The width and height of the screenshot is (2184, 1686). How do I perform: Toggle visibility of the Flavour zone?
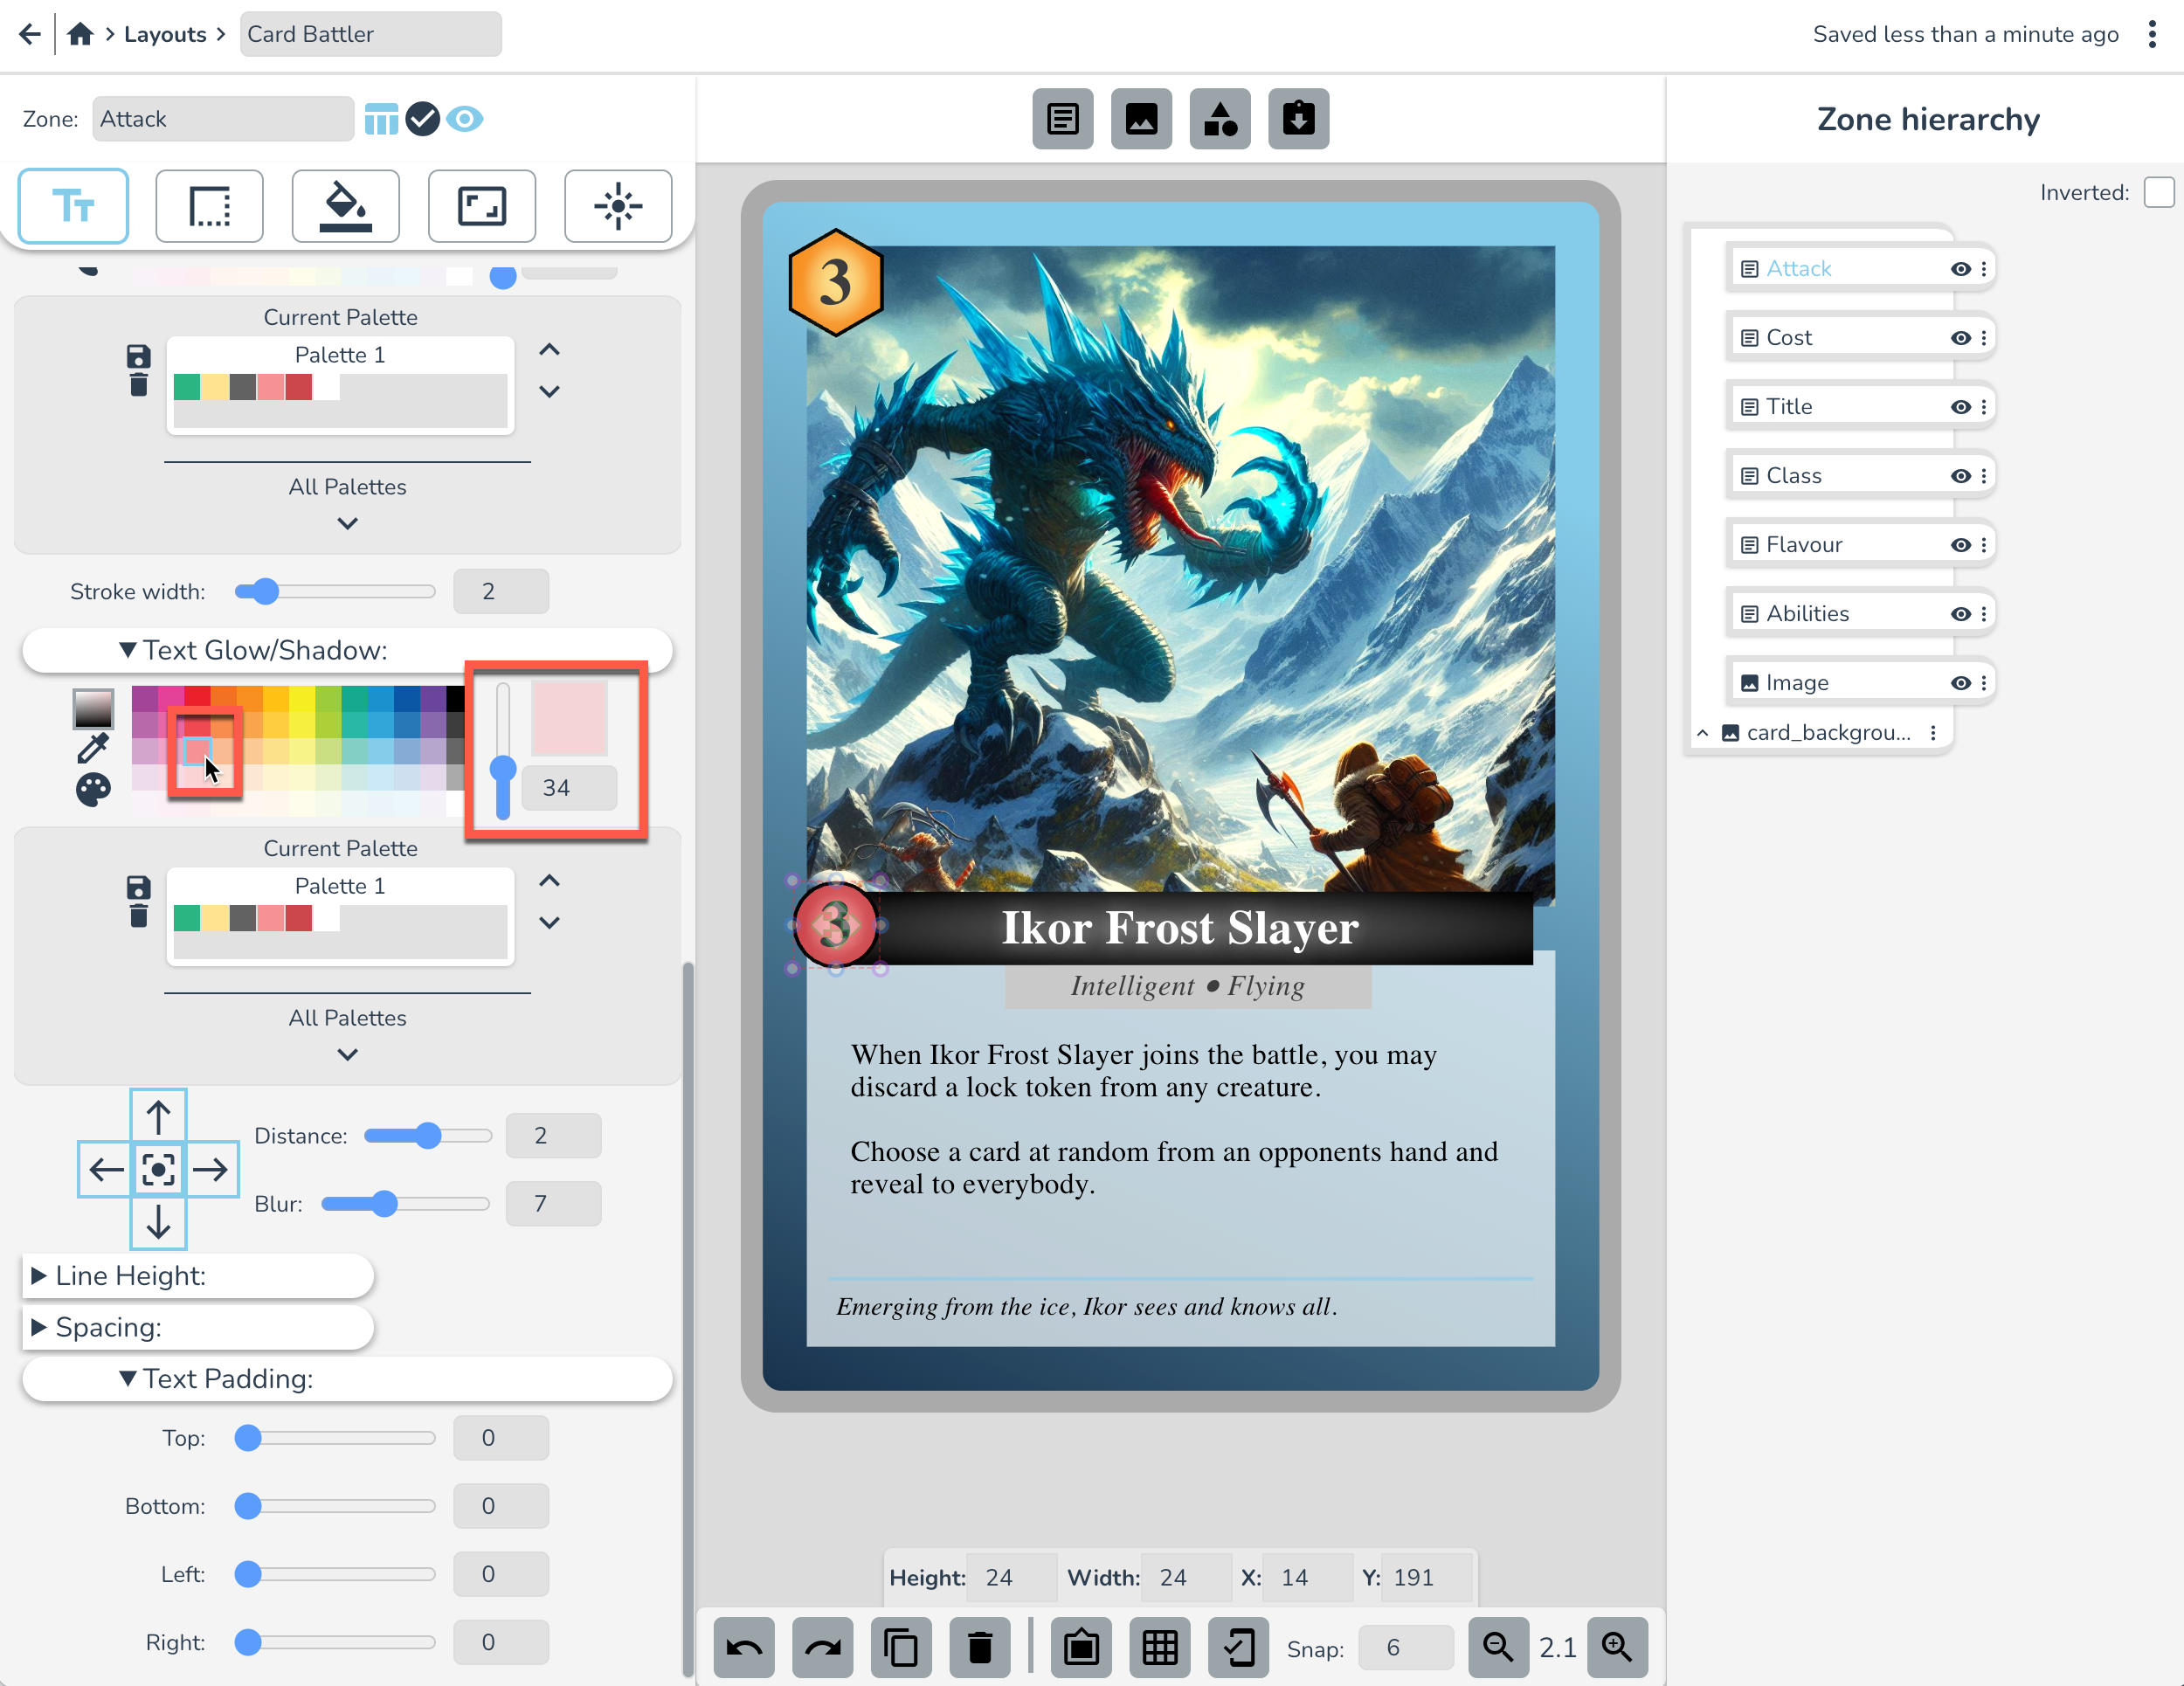[1960, 545]
